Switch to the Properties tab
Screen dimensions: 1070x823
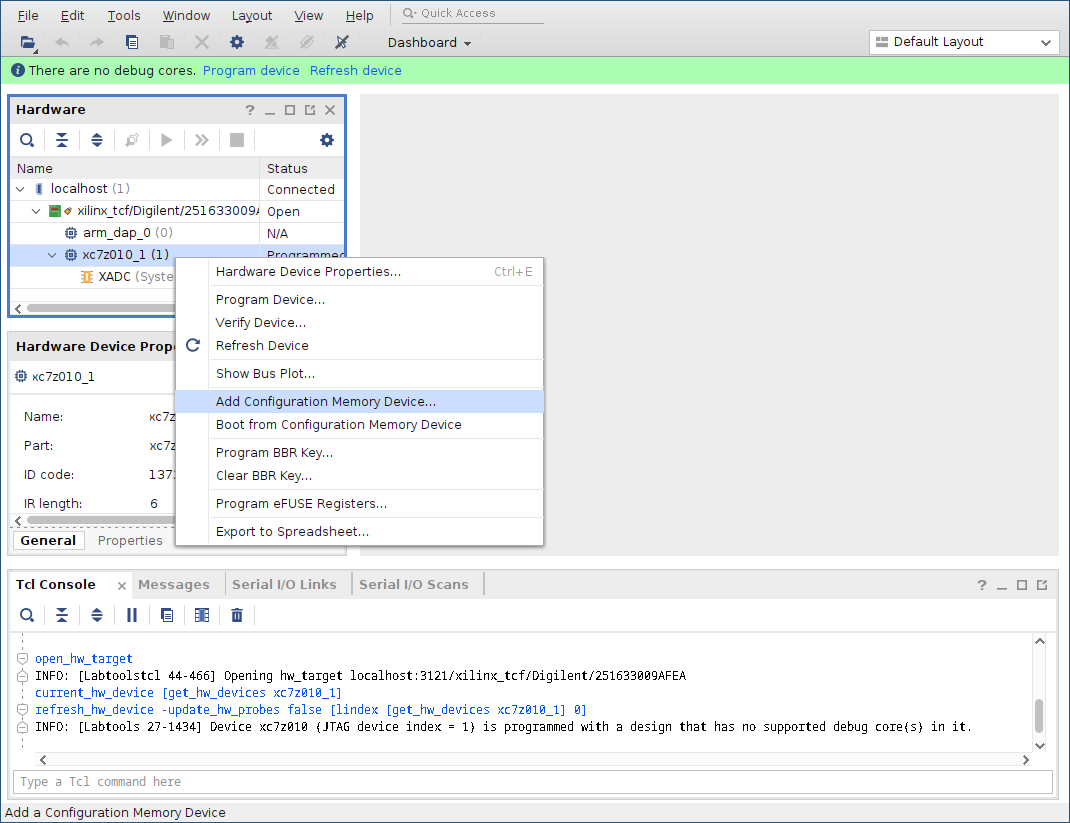click(x=130, y=540)
